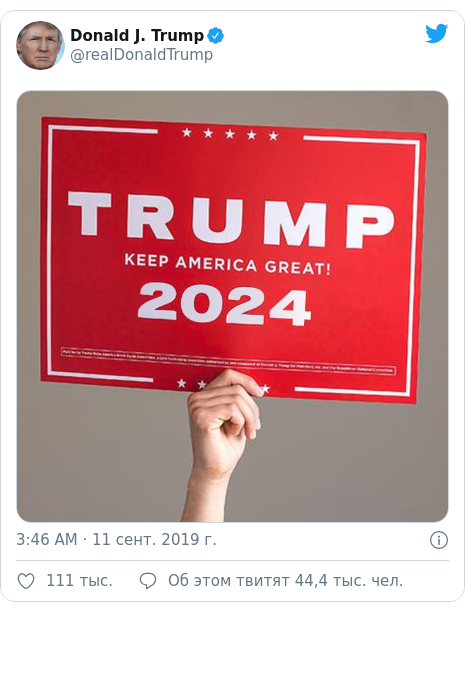Screen dimensions: 465x697
Task: Click the Twitter bird logo
Action: 436,34
